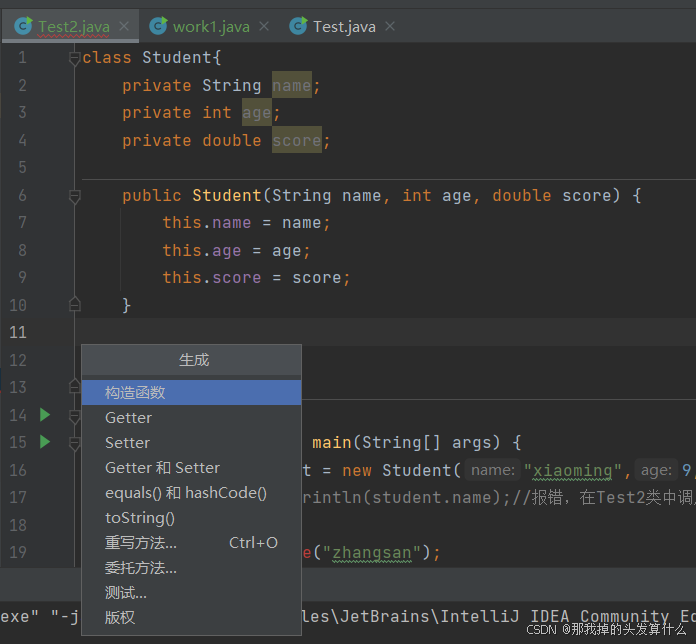Screen dimensions: 696x644
Task: Click the work1.java class file icon
Action: (158, 26)
